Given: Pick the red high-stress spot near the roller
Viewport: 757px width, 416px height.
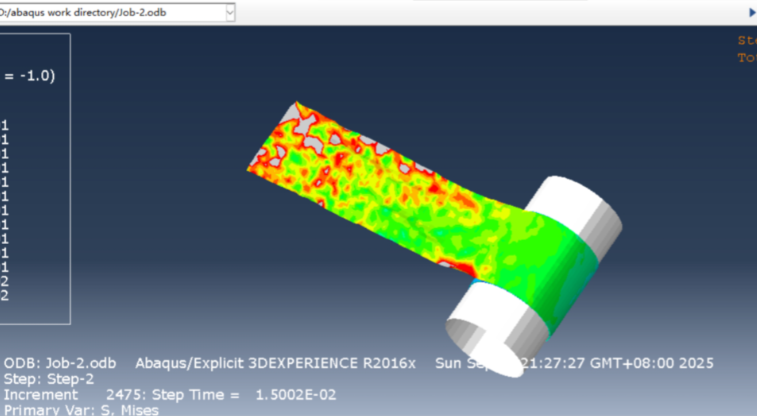Looking at the screenshot, I should point(462,270).
